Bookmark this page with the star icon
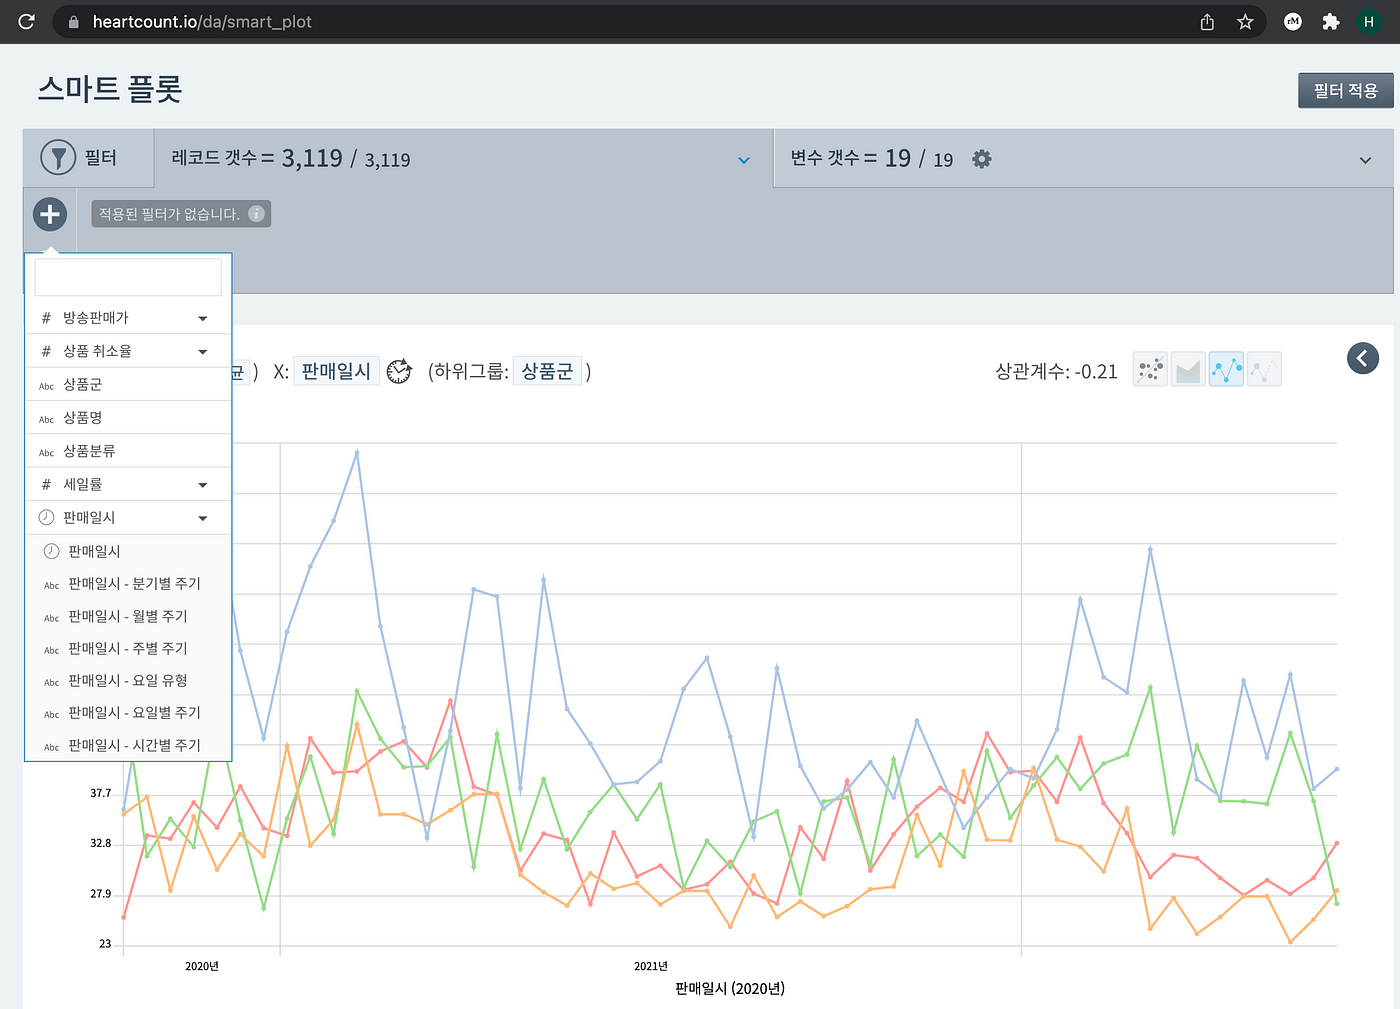The image size is (1400, 1009). [1245, 22]
